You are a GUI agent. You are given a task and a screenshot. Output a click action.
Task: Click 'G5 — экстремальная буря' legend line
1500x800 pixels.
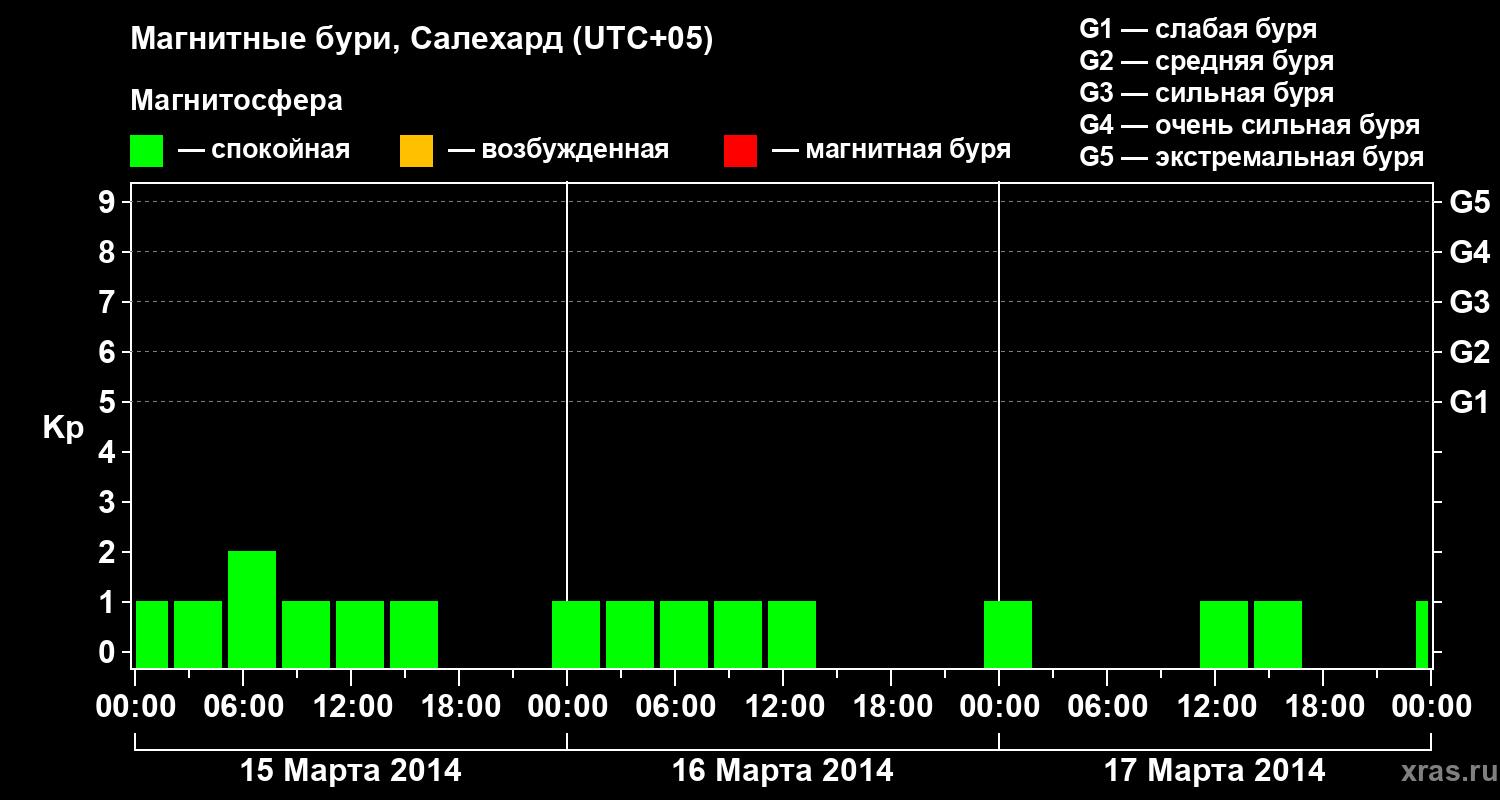coord(1252,157)
